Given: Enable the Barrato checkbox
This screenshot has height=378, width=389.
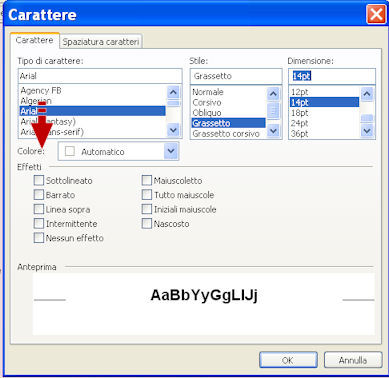Looking at the screenshot, I should coord(39,195).
